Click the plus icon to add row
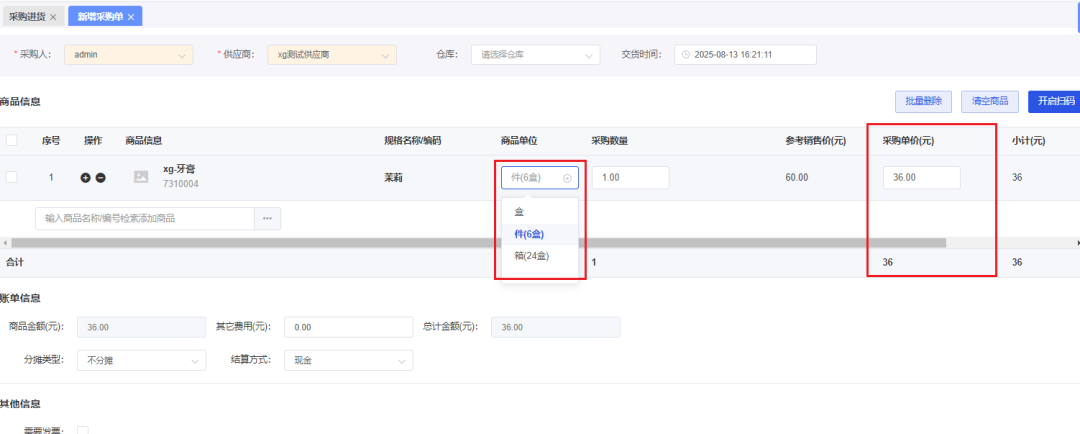Image resolution: width=1080 pixels, height=434 pixels. [86, 178]
